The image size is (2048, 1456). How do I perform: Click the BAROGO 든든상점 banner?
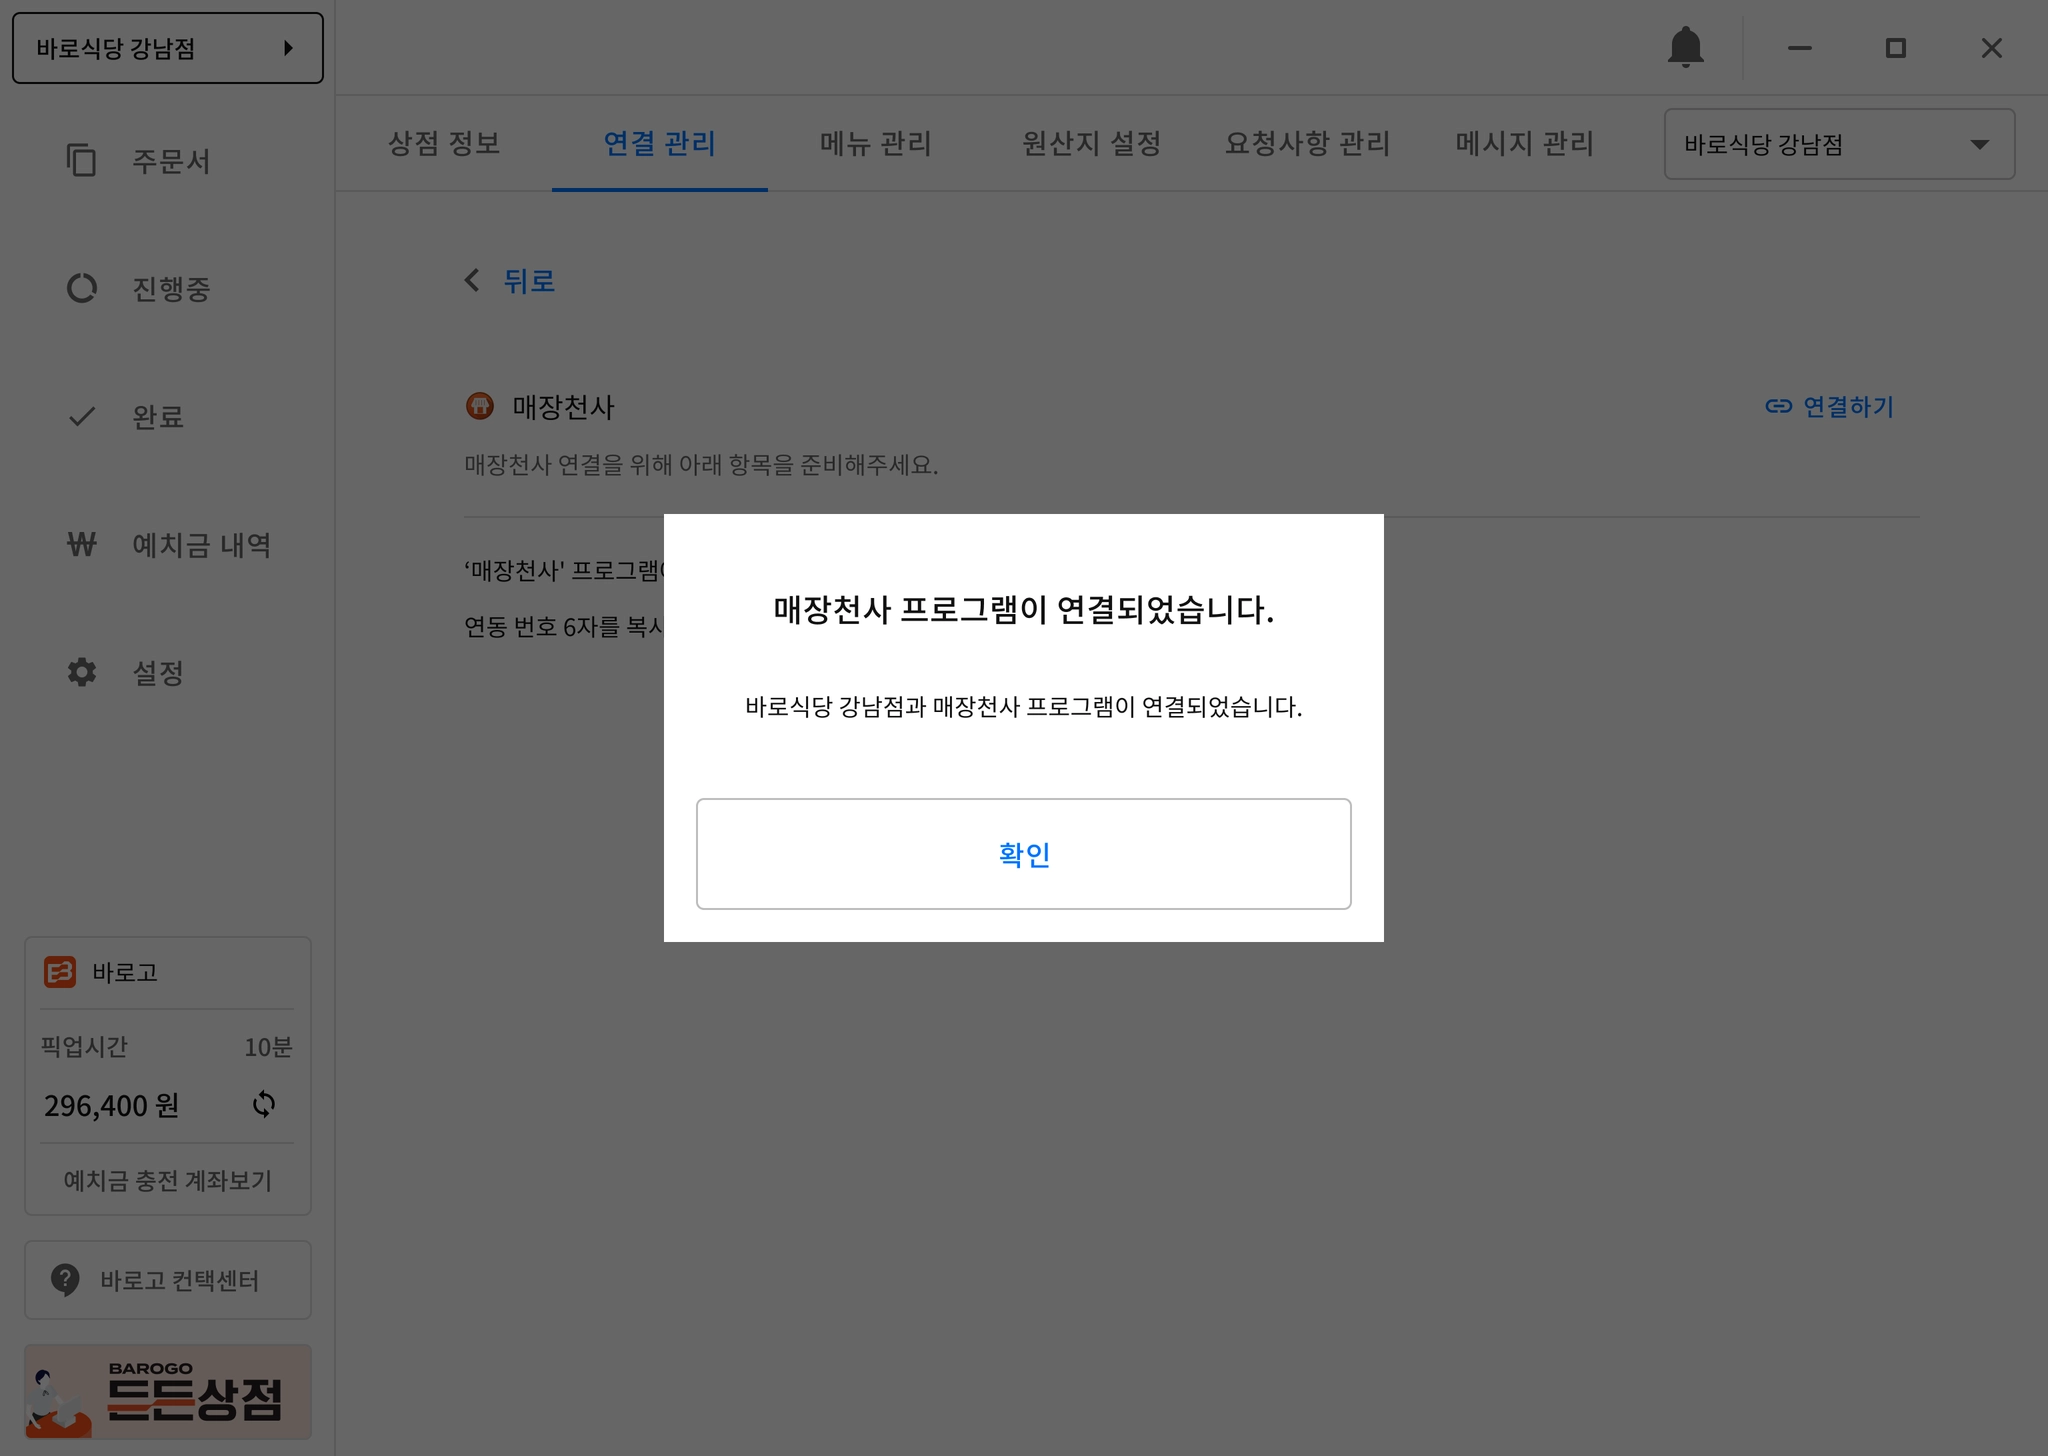click(168, 1391)
